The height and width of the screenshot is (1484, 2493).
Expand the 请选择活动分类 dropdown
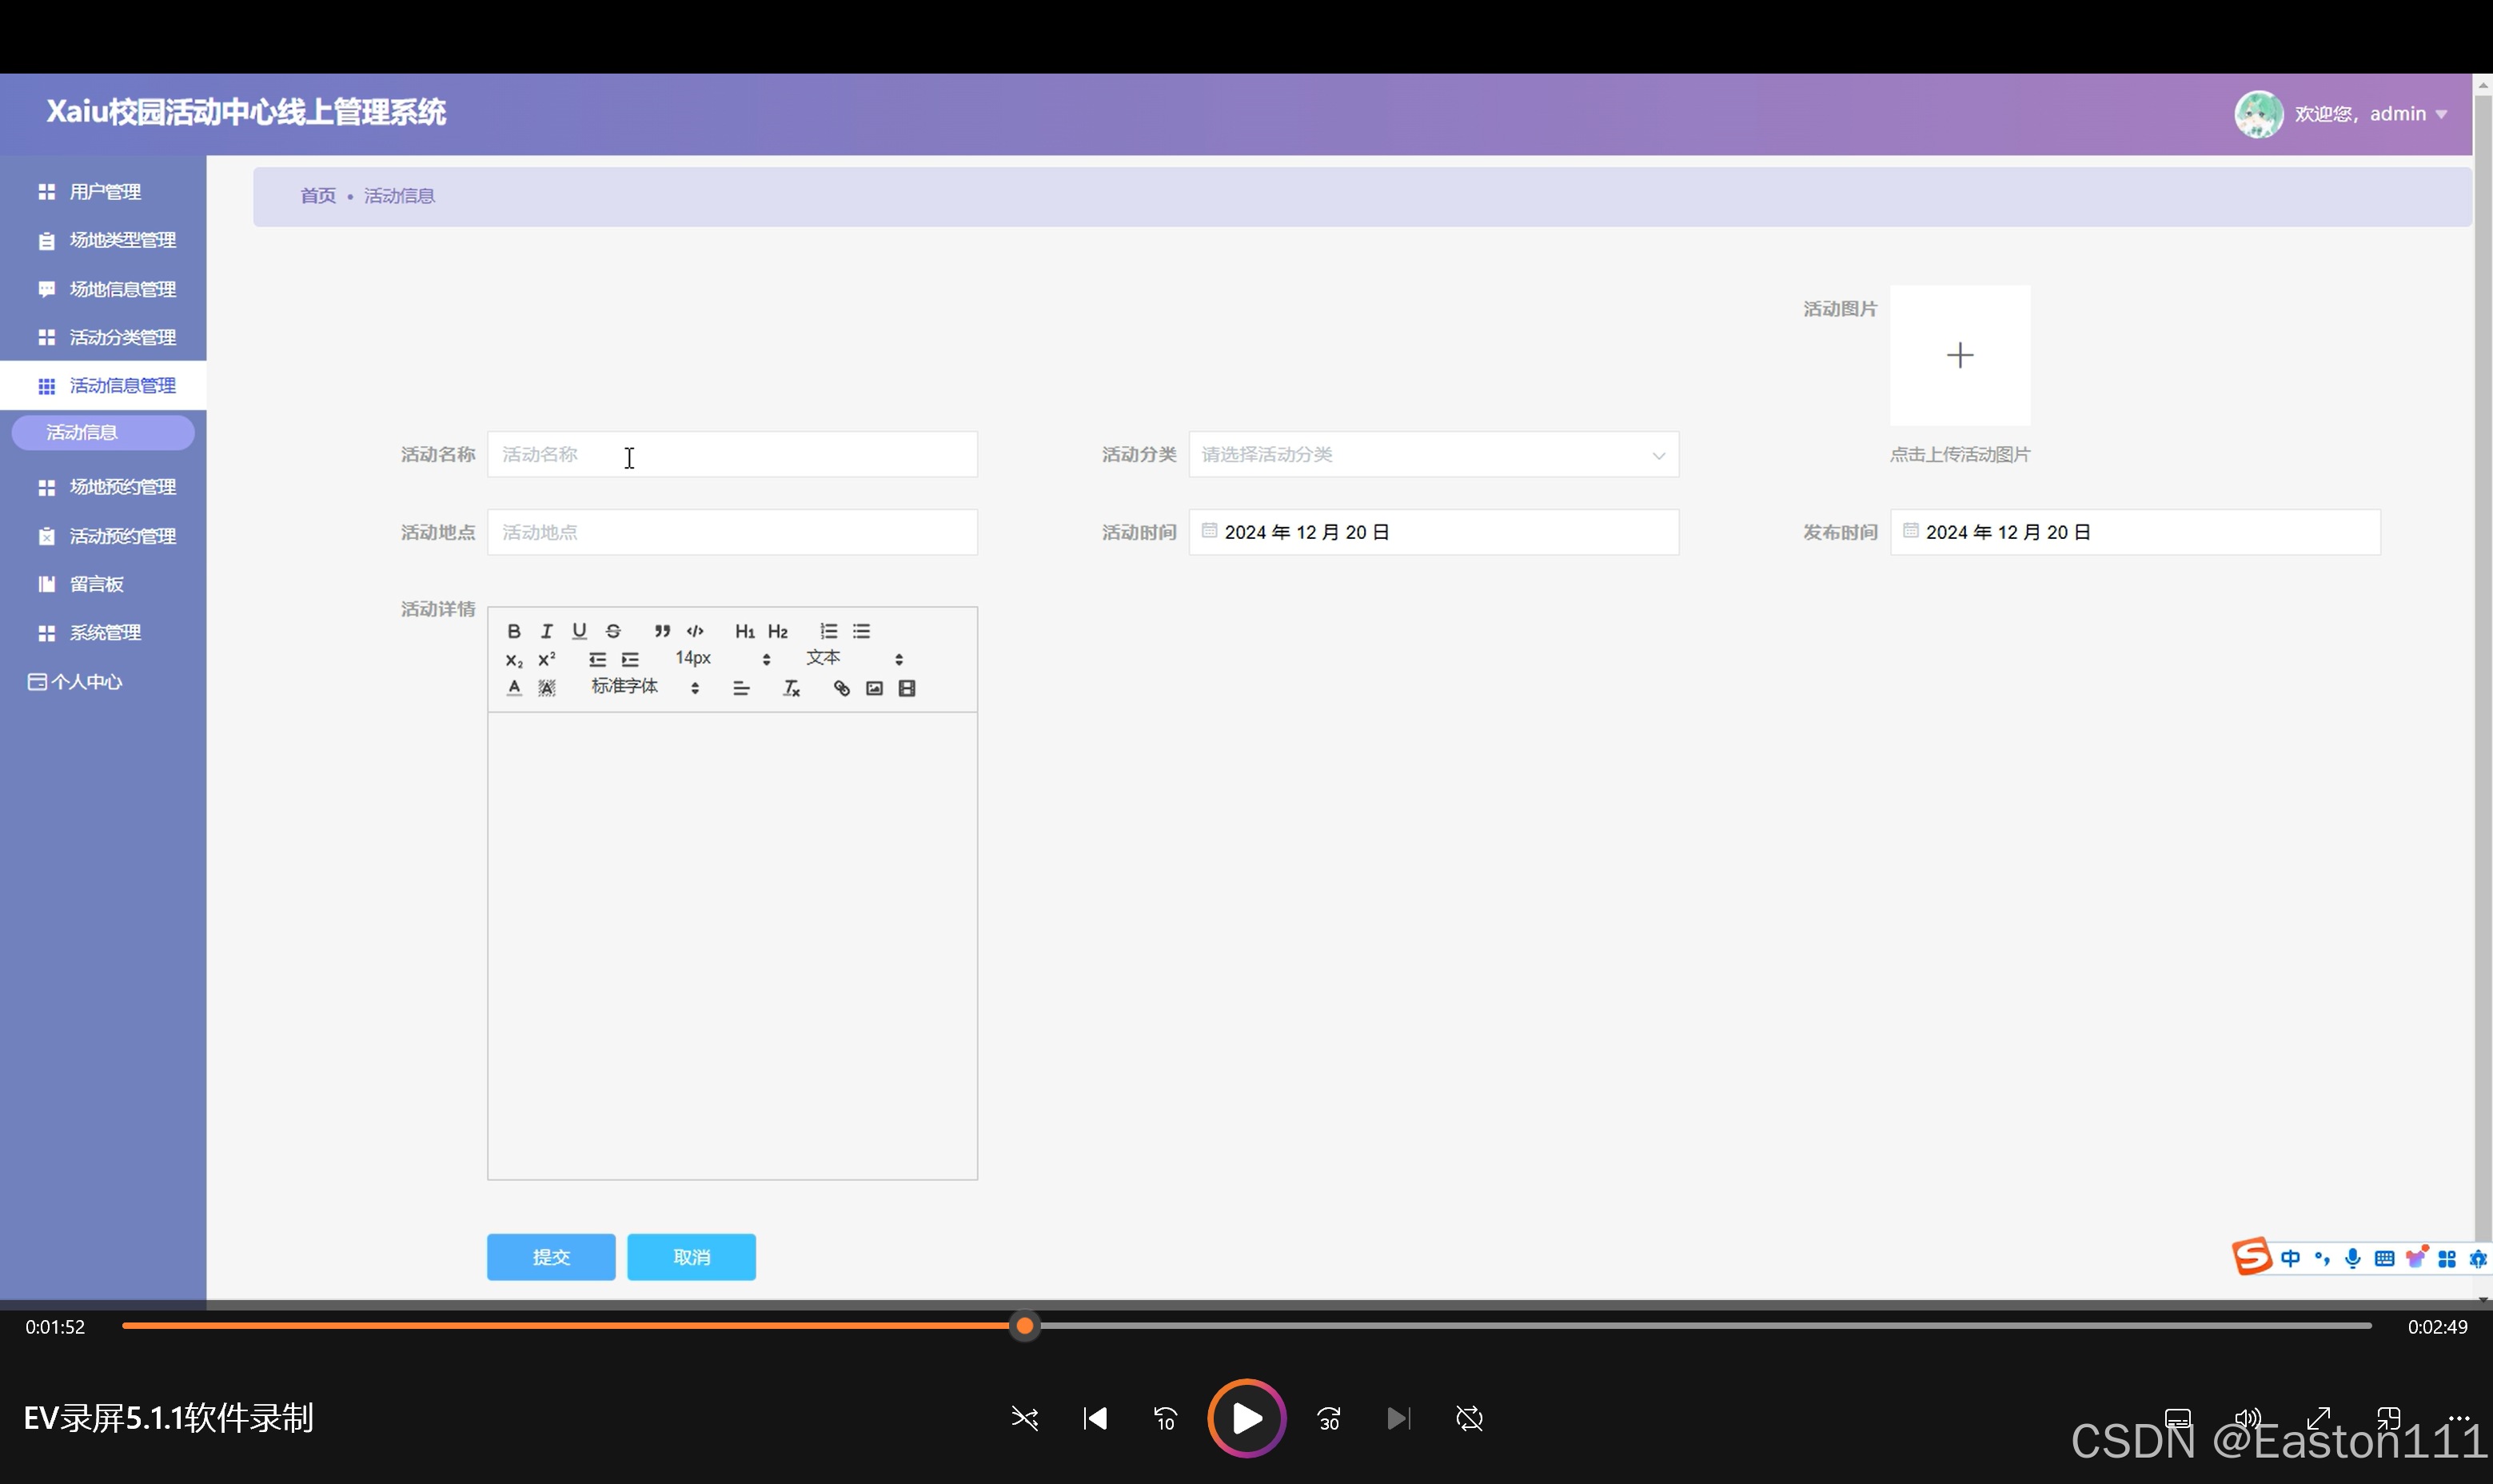coord(1433,455)
